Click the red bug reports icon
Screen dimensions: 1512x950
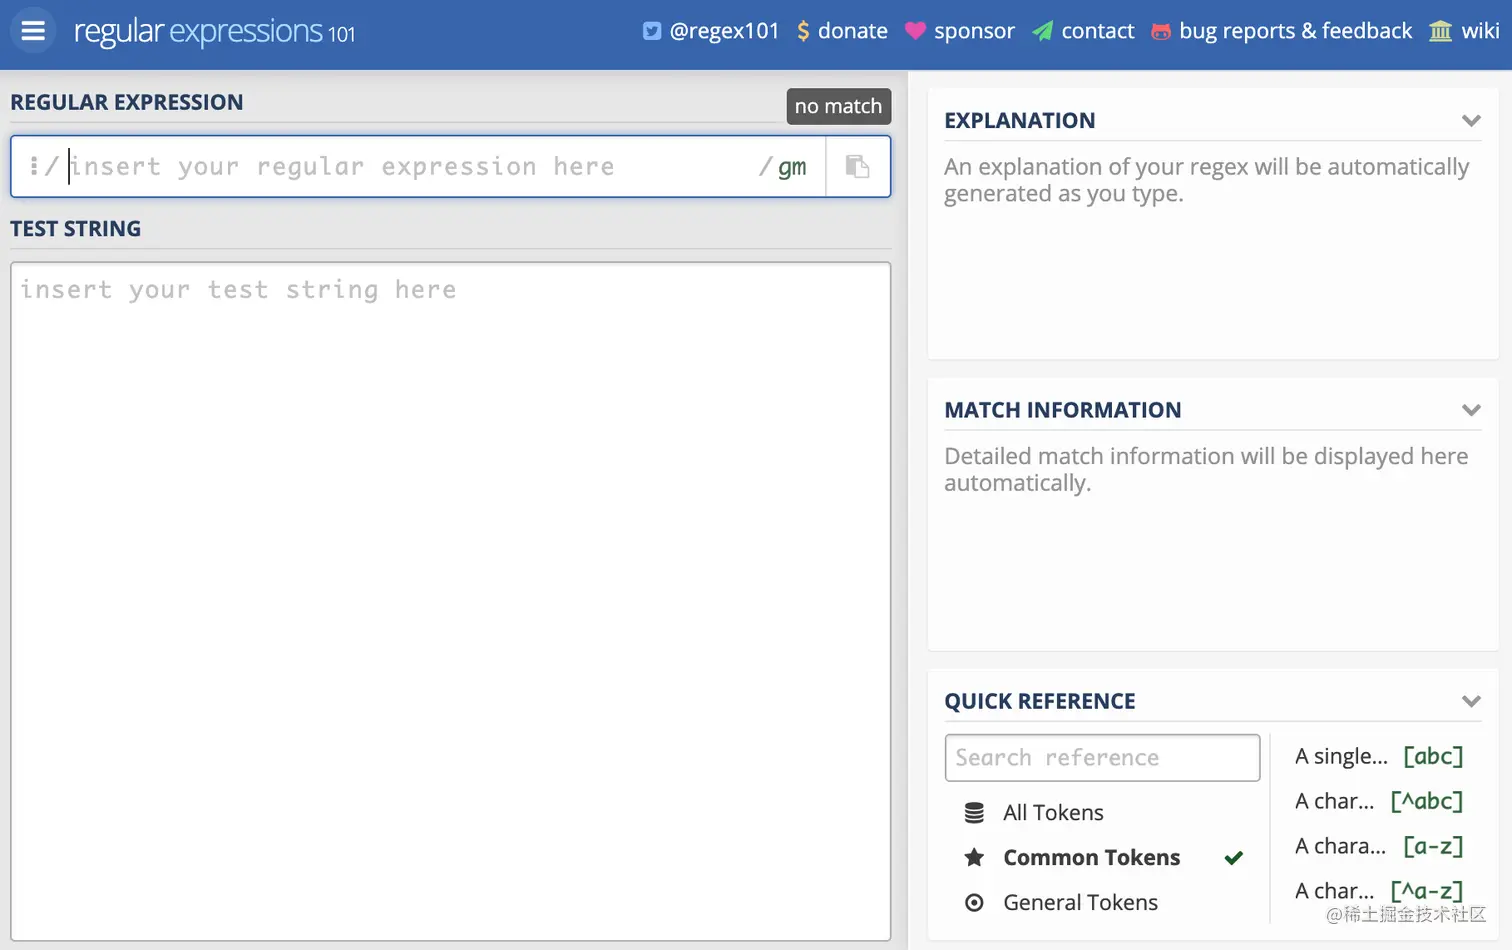tap(1161, 32)
